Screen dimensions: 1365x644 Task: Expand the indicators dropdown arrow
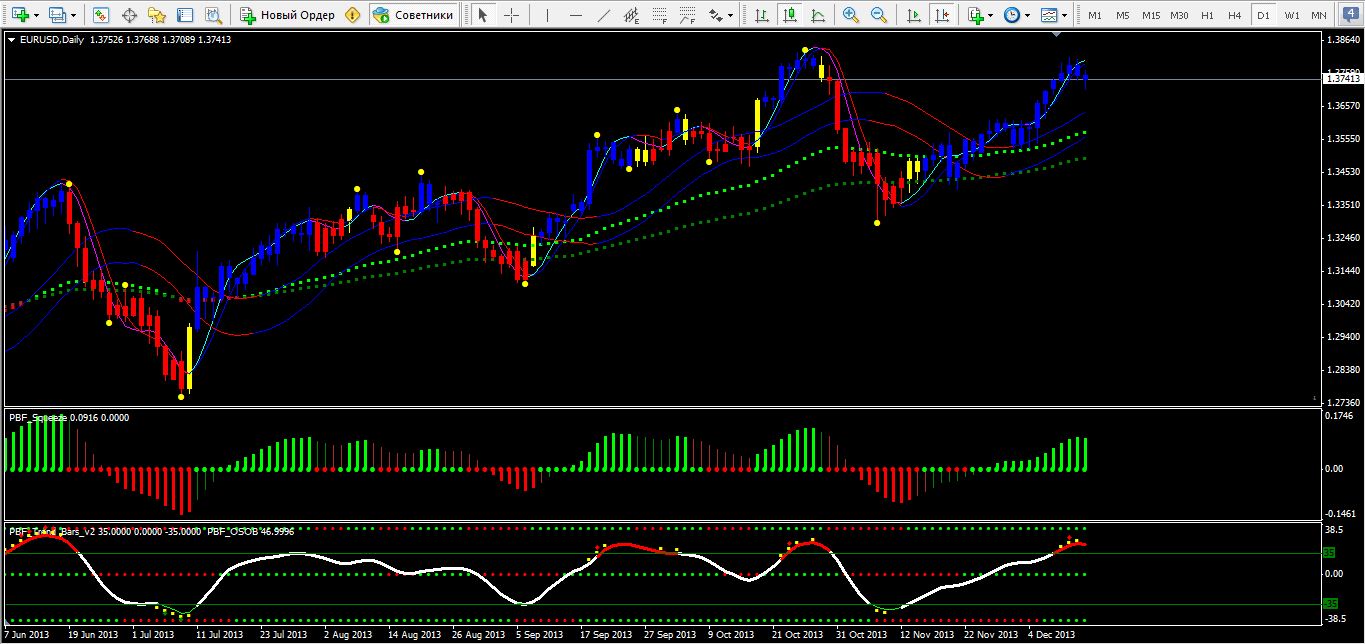tap(991, 15)
